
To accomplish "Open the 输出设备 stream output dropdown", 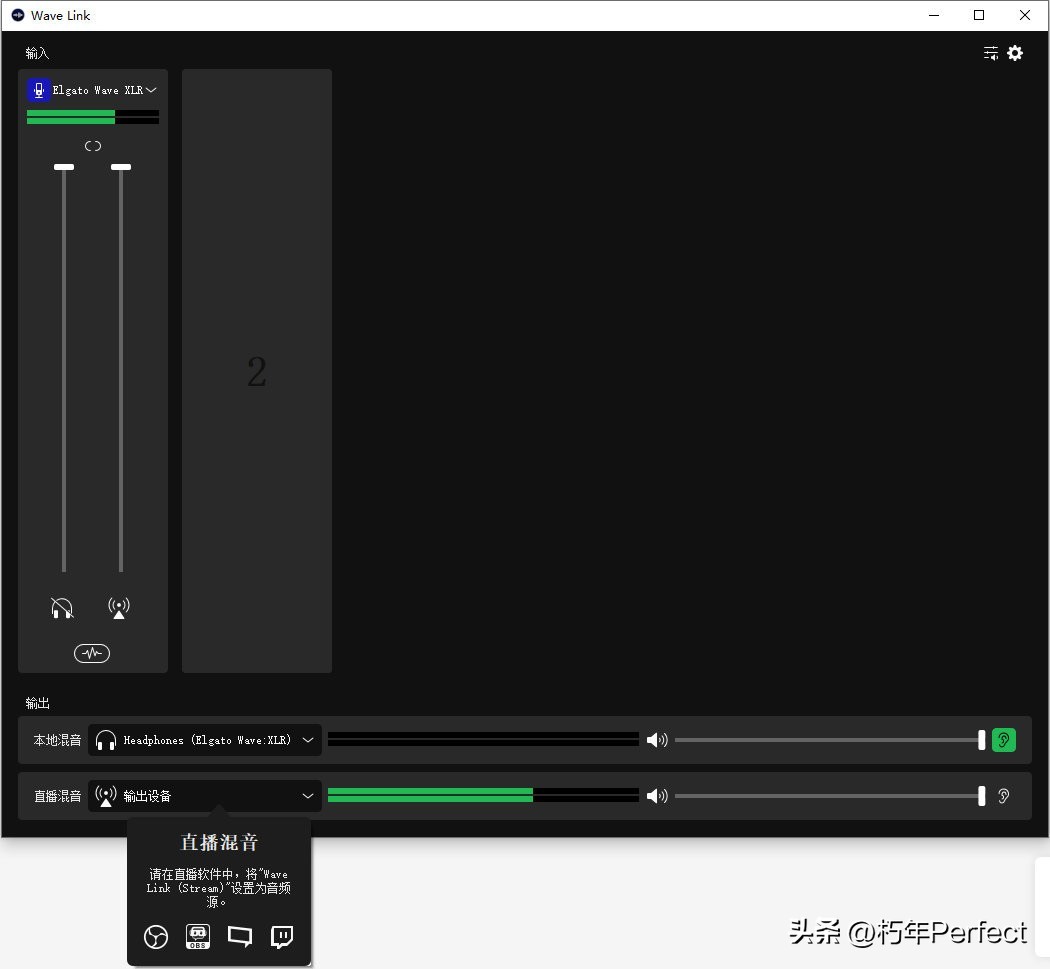I will tap(205, 796).
